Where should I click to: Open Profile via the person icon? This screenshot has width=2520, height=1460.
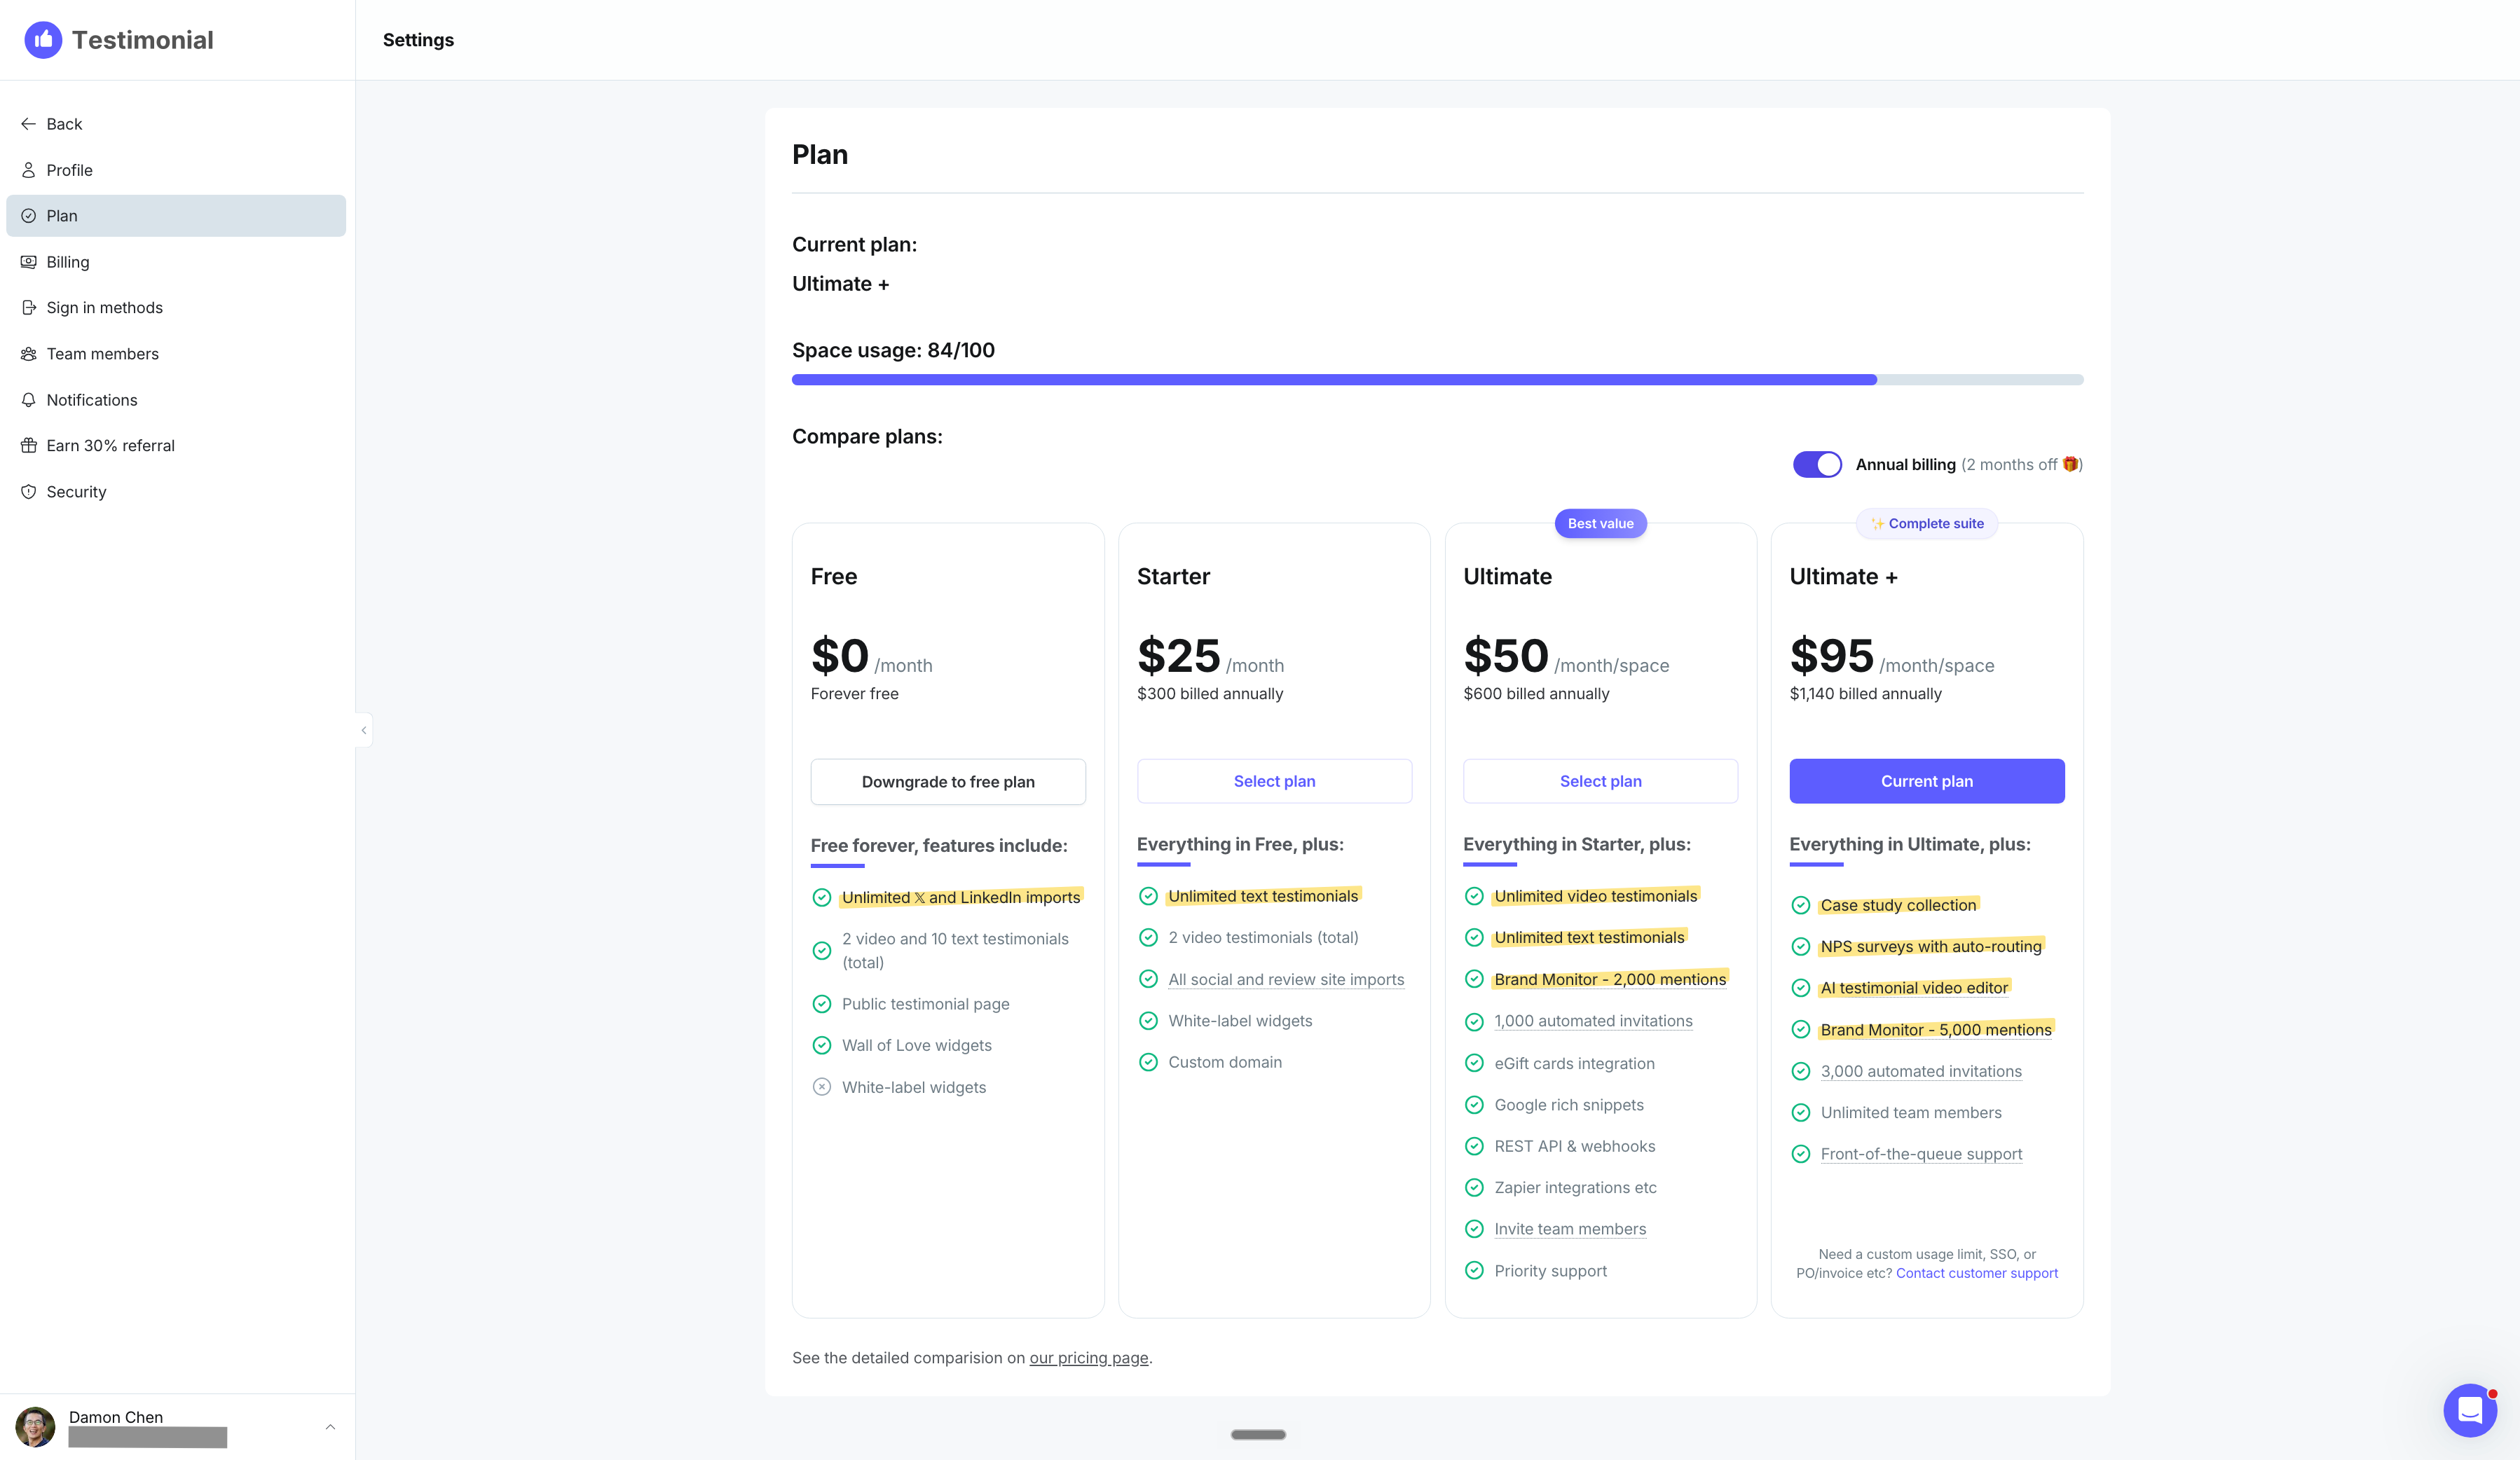[x=28, y=170]
